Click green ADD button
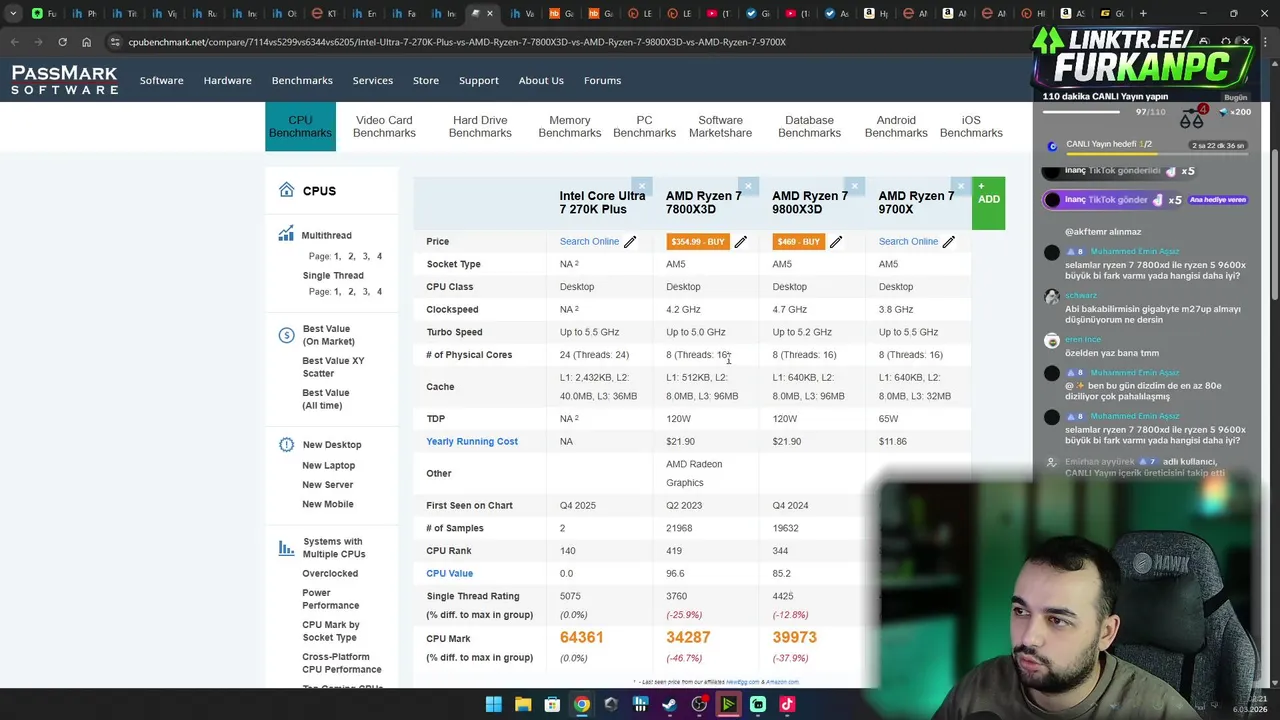 point(988,203)
